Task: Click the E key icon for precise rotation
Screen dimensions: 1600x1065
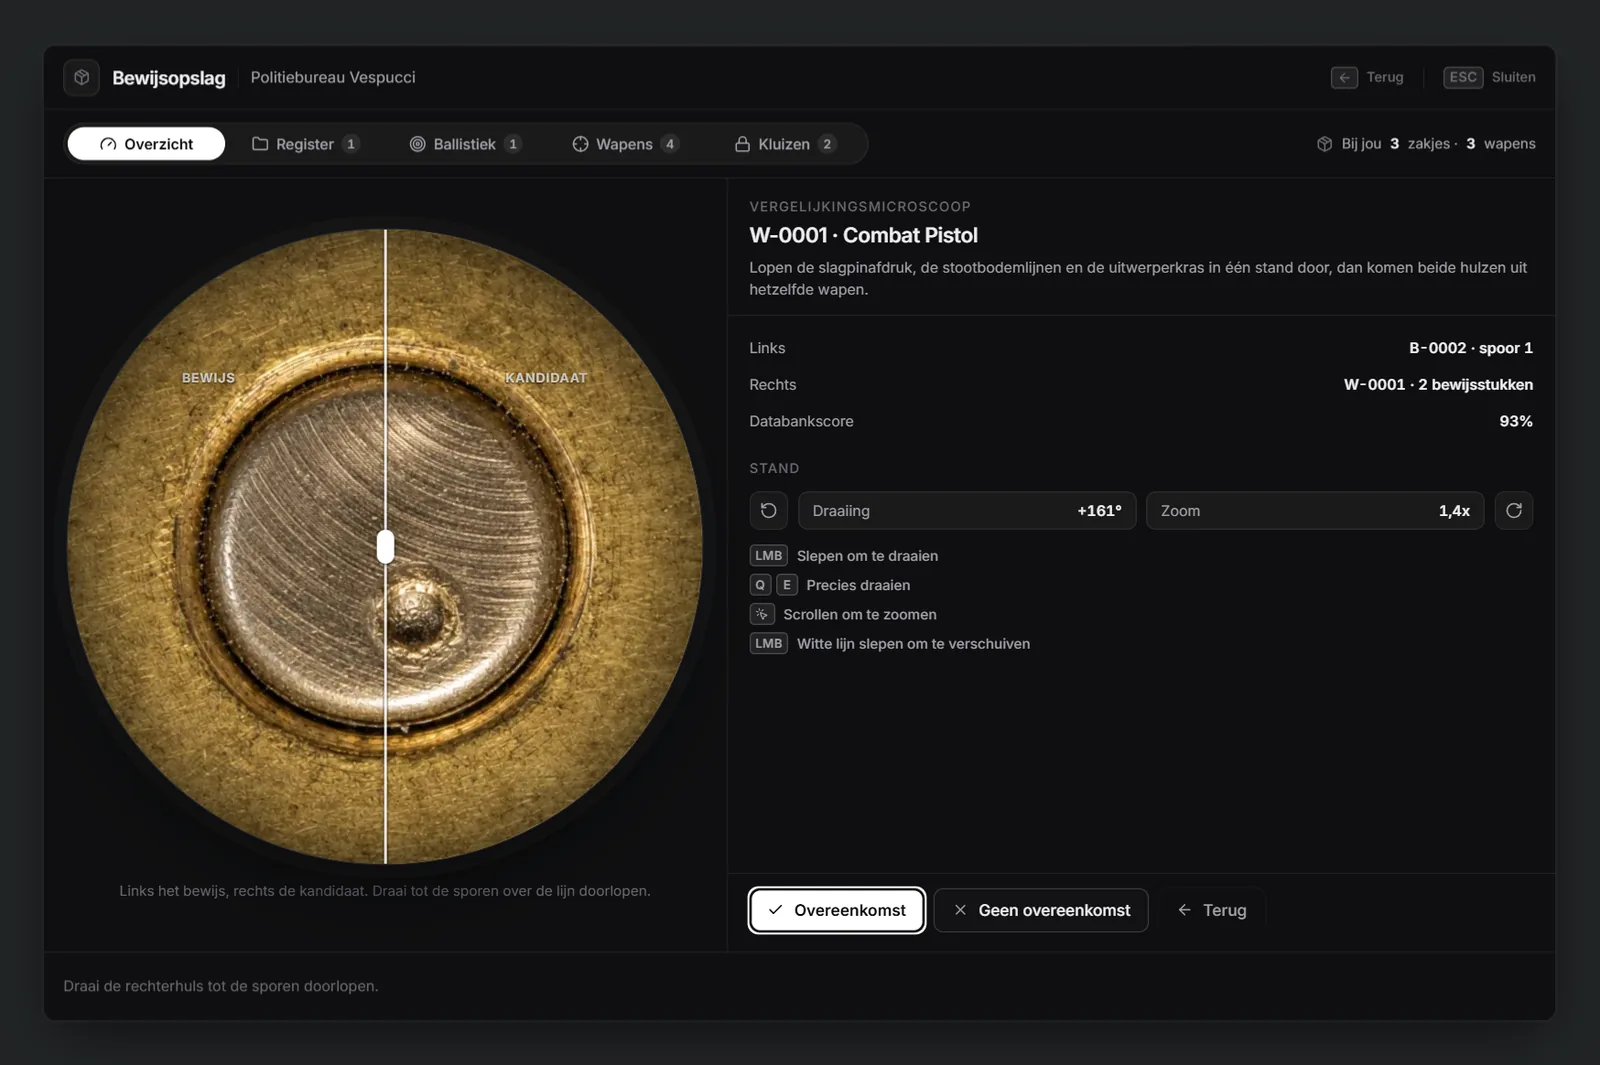Action: tap(787, 585)
